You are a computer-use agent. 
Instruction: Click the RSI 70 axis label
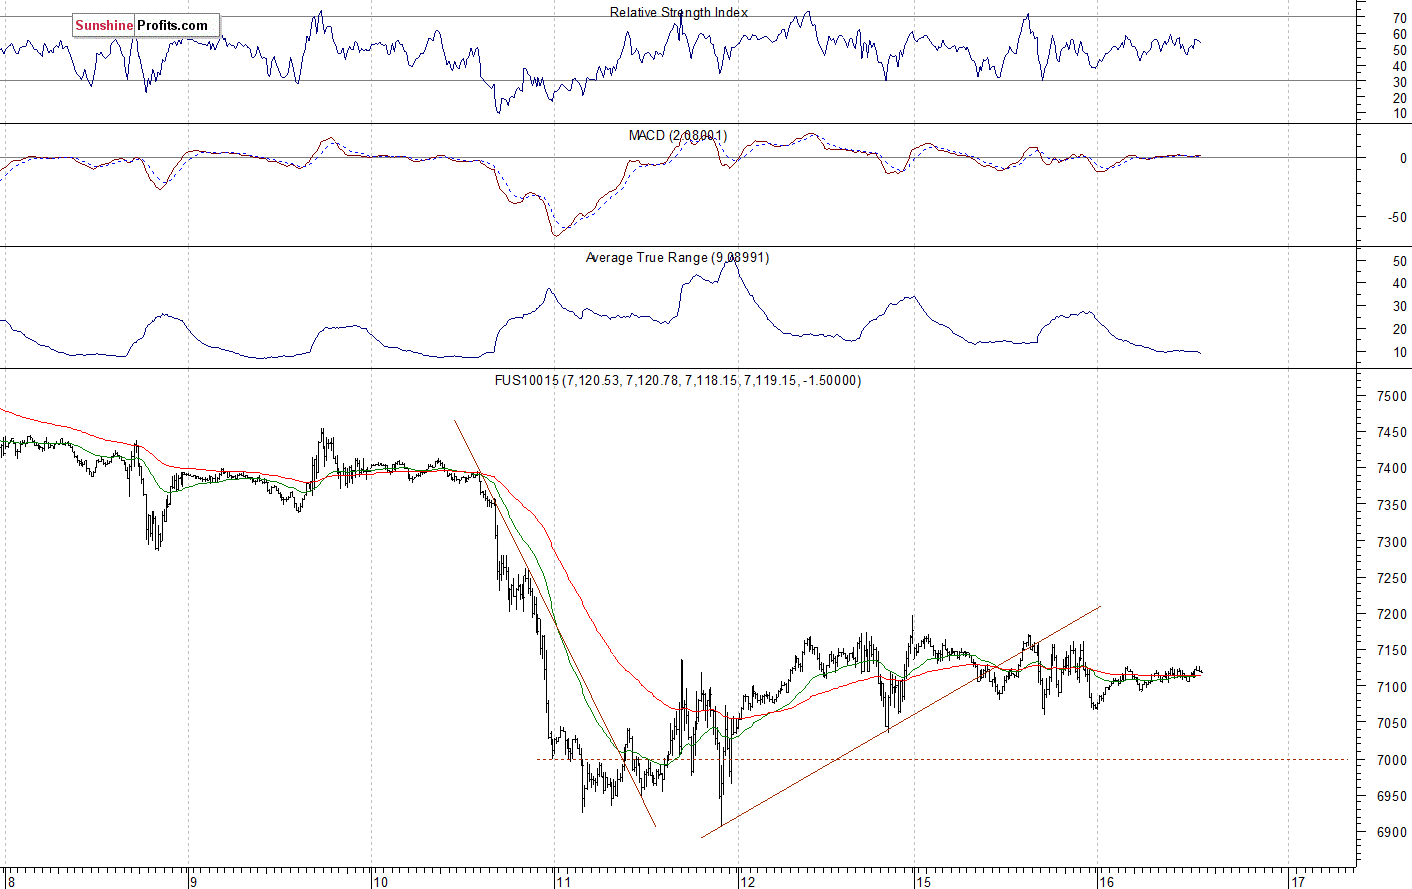click(1399, 18)
